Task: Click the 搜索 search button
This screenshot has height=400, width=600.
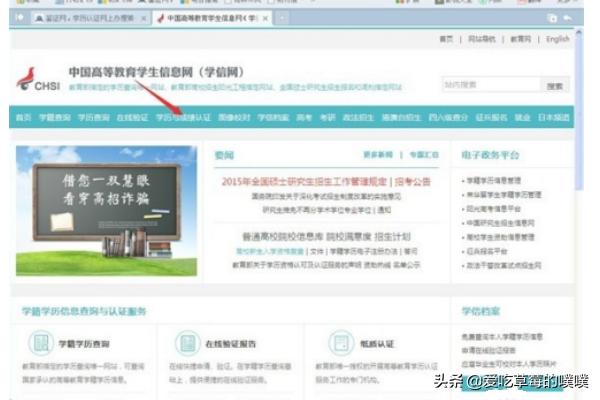Action: pyautogui.click(x=554, y=86)
